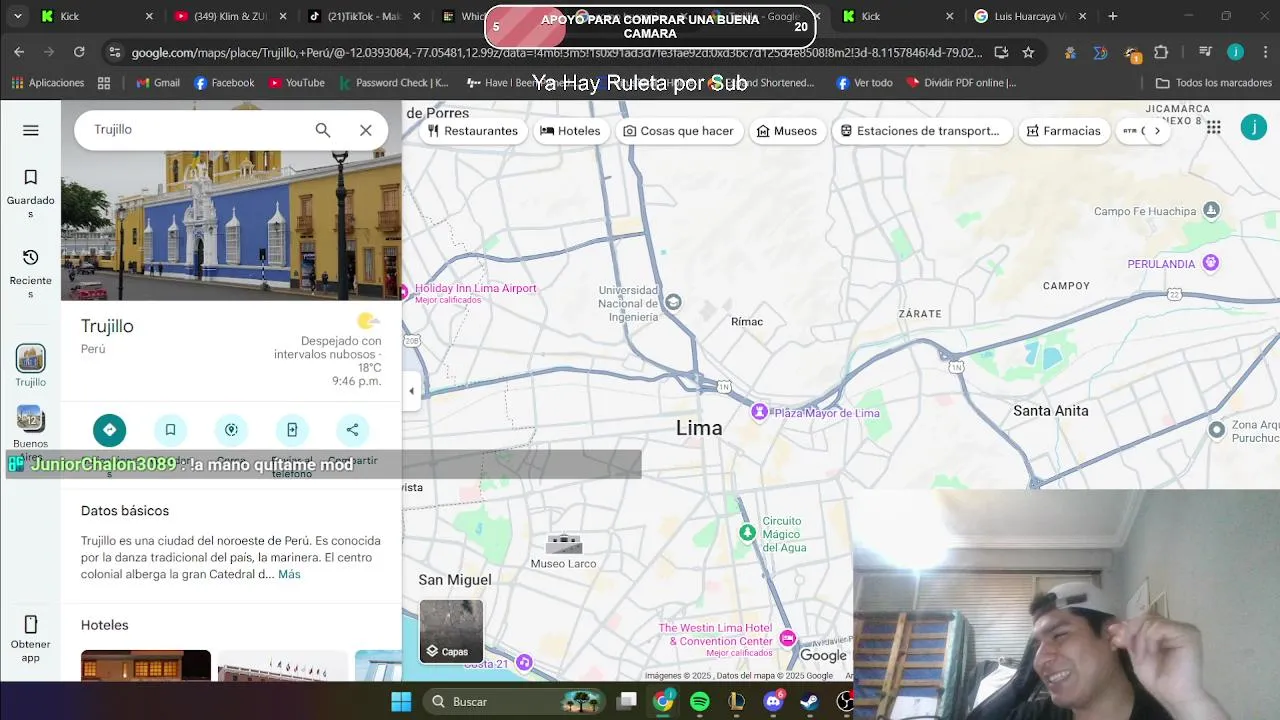Reload the page in Chrome
Viewport: 1280px width, 720px height.
click(79, 52)
